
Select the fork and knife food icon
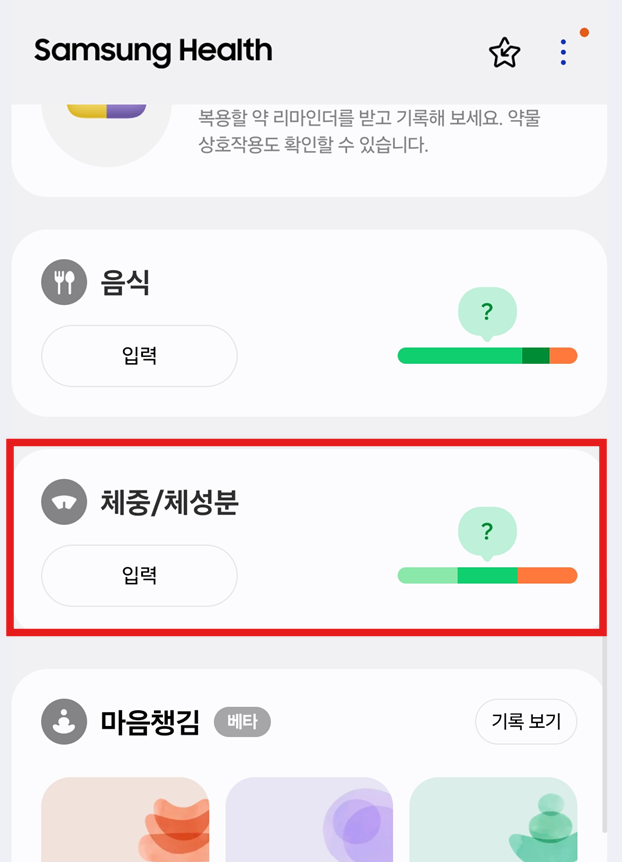63,282
